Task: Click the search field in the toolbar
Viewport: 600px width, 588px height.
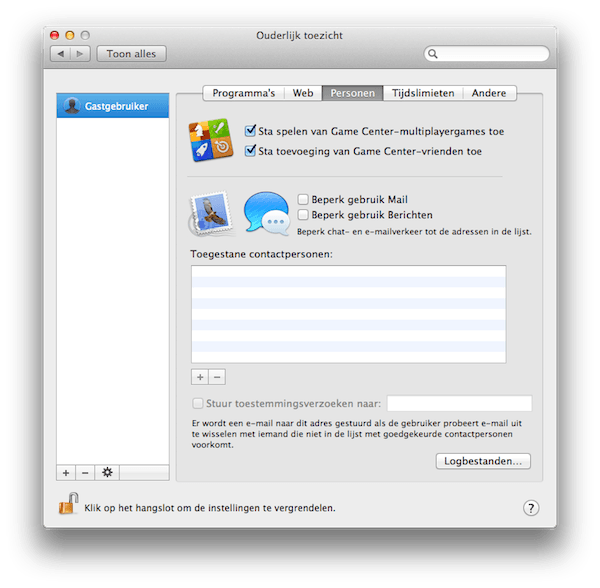Action: coord(486,54)
